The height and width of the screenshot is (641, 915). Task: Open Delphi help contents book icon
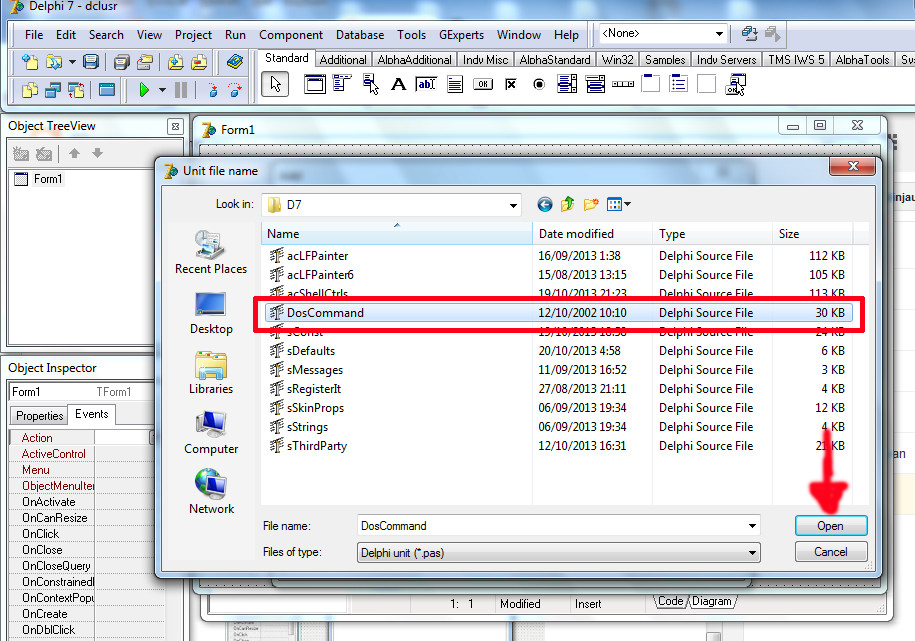[x=235, y=62]
